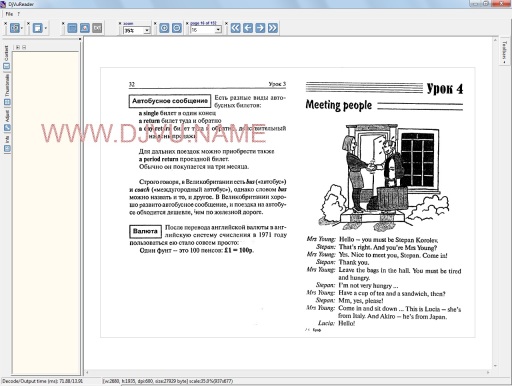Switch to the Adjust side tab

7,120
